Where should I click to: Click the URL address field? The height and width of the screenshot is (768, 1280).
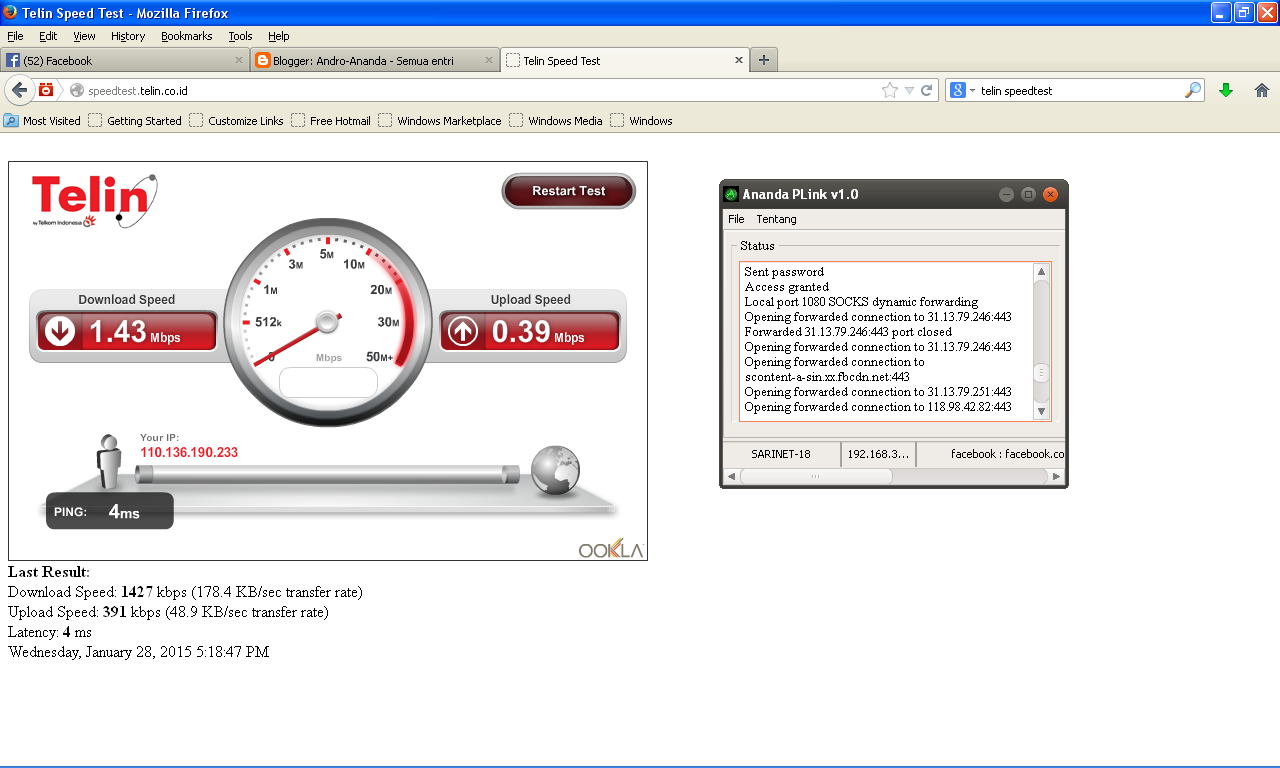pos(480,90)
